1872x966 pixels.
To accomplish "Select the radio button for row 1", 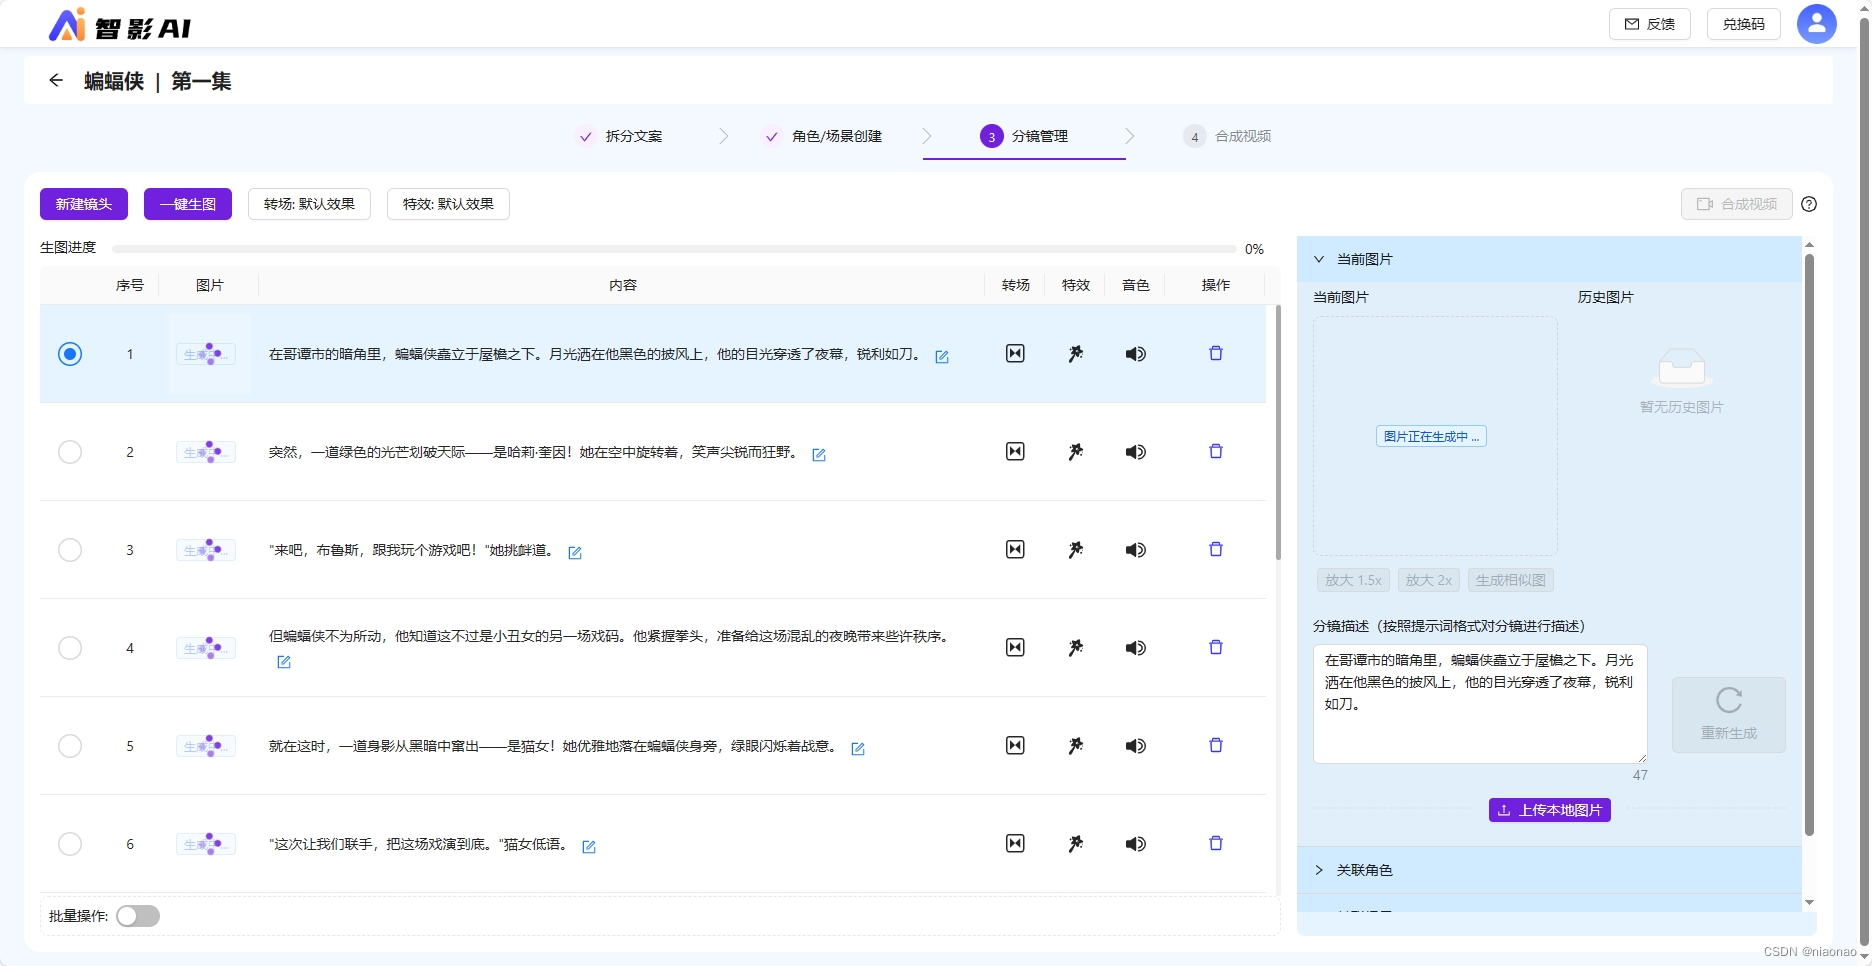I will (x=70, y=353).
